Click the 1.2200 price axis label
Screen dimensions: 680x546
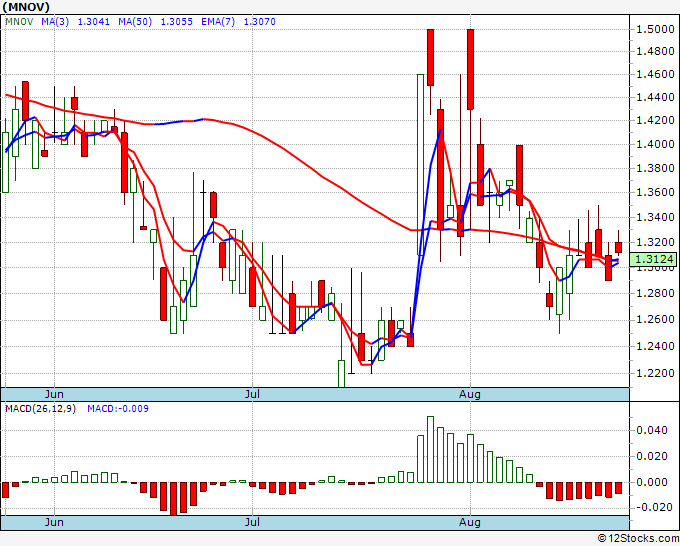655,373
